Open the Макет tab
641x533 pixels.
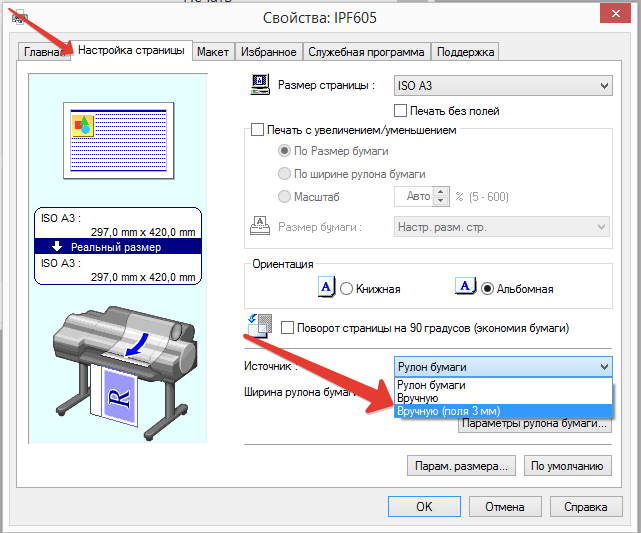(213, 52)
